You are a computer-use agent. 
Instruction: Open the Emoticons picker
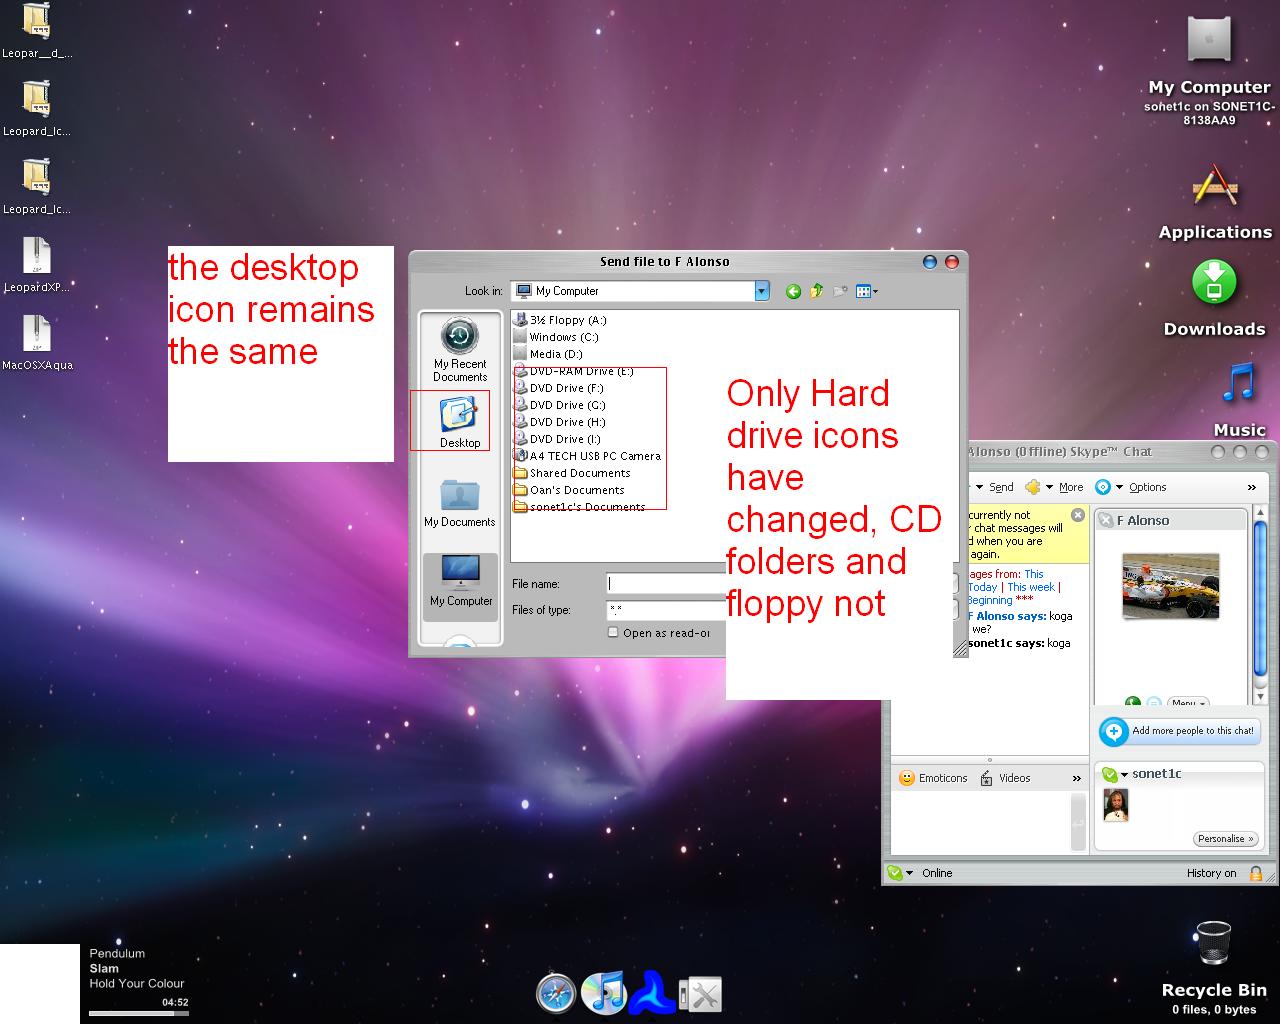click(933, 778)
